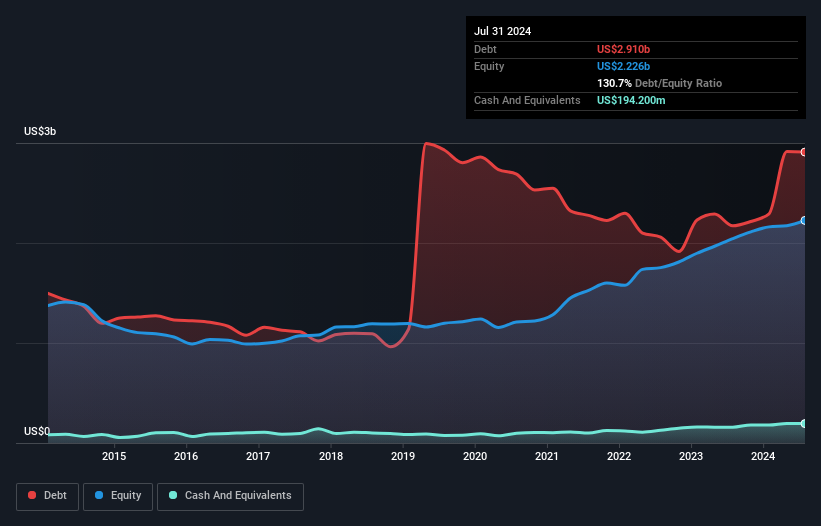821x526 pixels.
Task: Click the 2020 x-axis label
Action: 475,456
